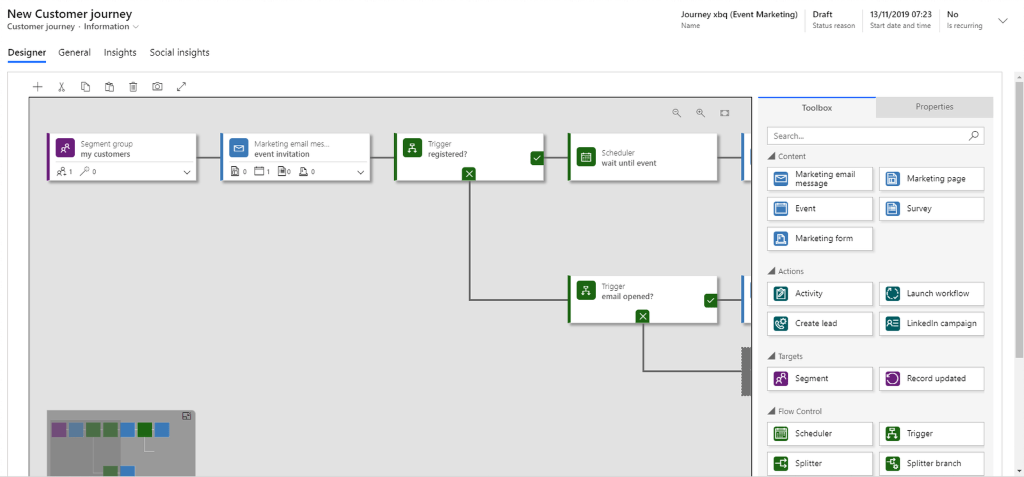Click the Delete trash icon
1024x477 pixels.
133,86
